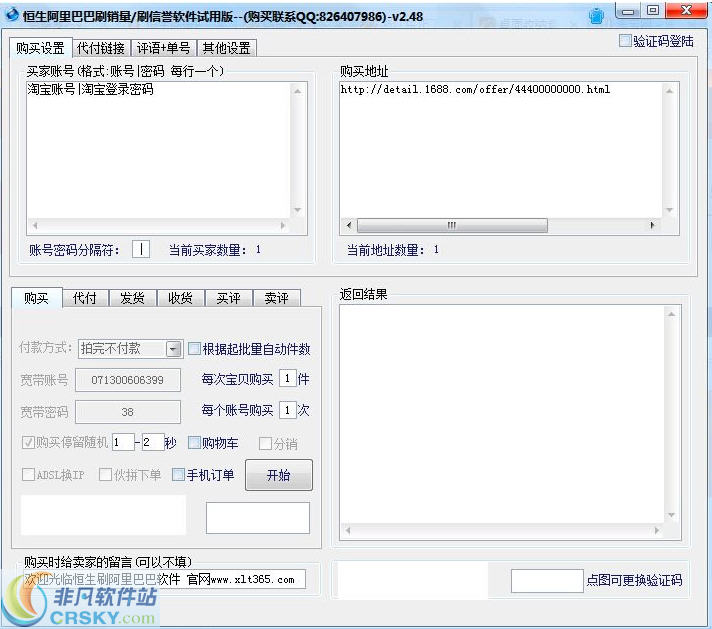The height and width of the screenshot is (629, 712).
Task: Click 每个账号购买 count field
Action: (x=287, y=410)
